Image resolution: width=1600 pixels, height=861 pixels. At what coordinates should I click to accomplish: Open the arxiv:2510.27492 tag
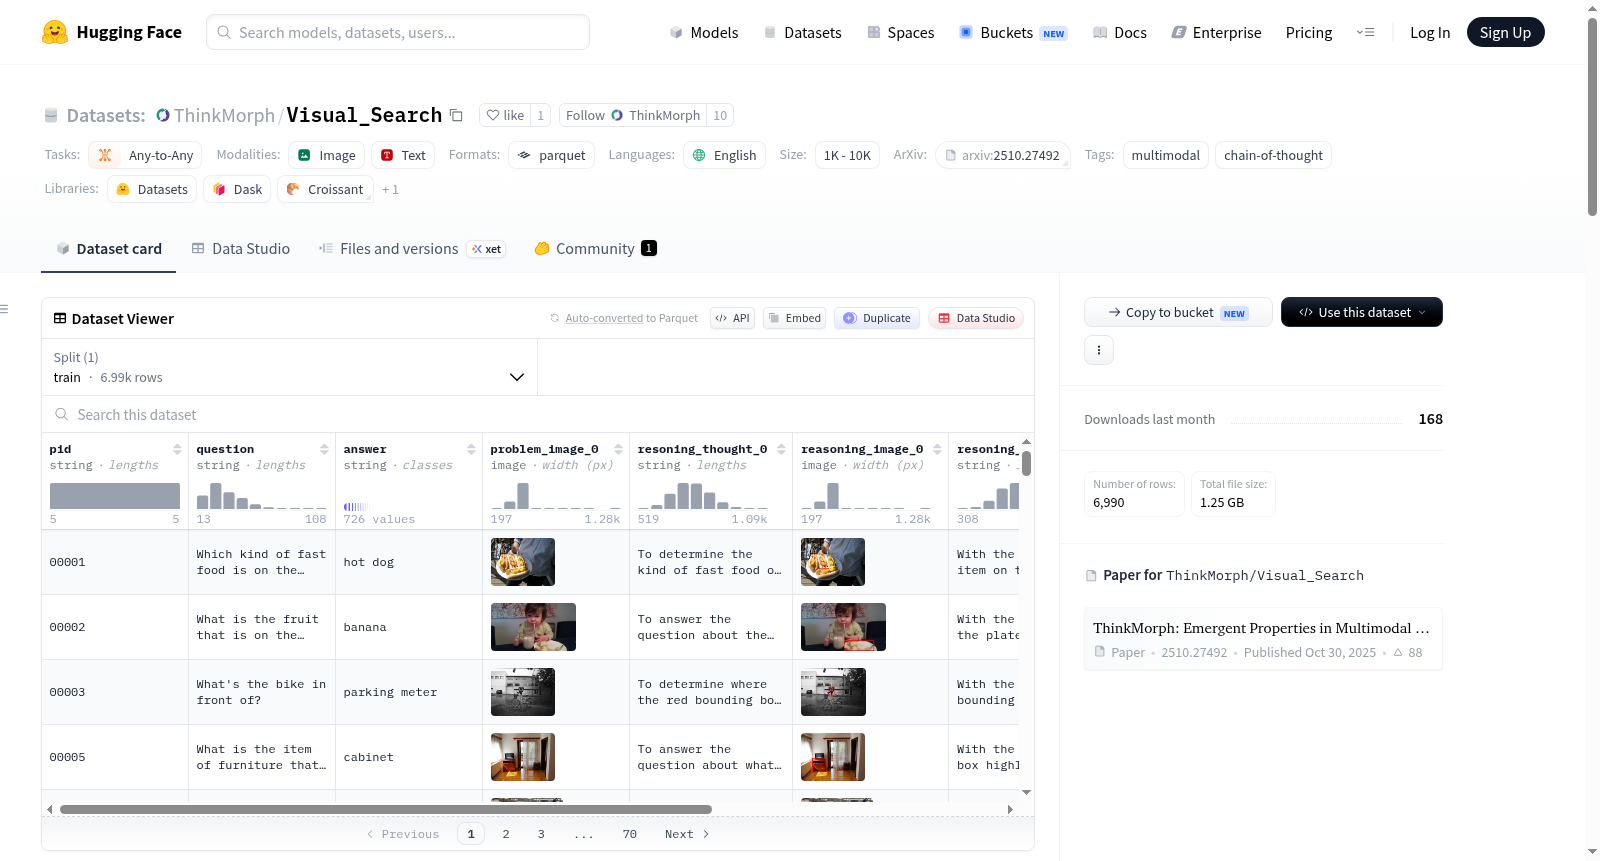coord(1003,155)
